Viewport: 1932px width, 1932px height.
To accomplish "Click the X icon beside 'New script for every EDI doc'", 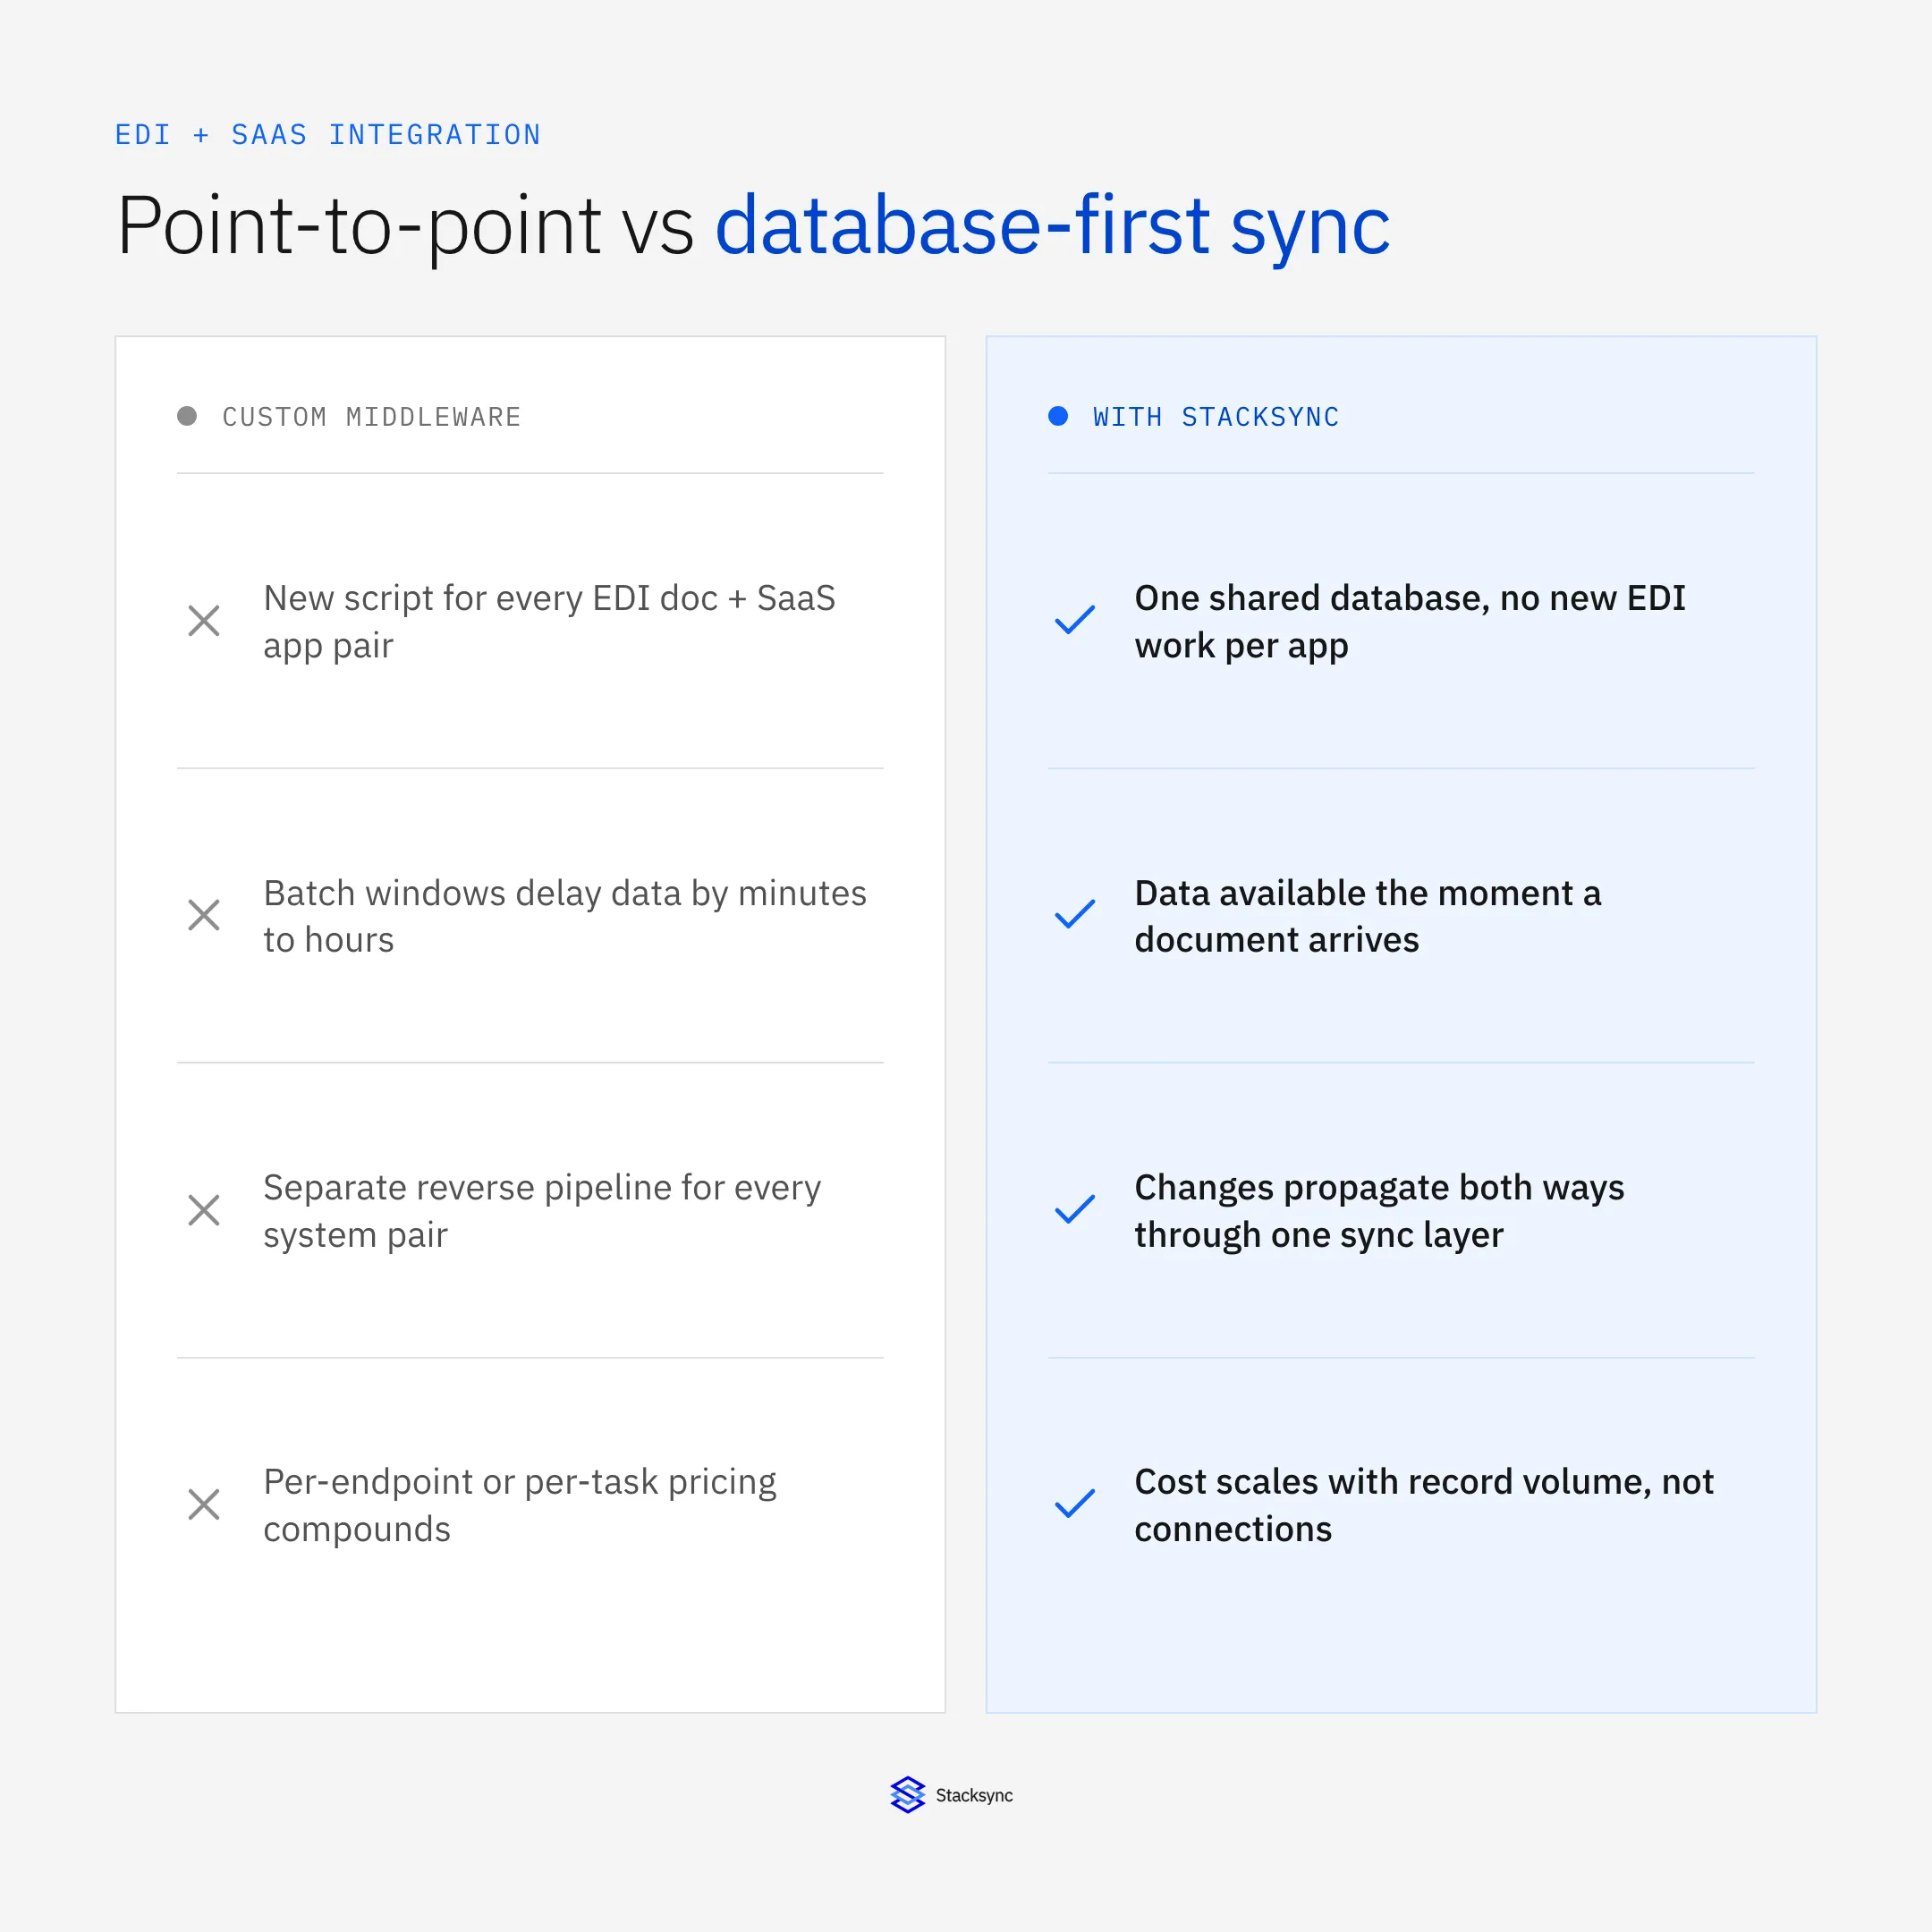I will pyautogui.click(x=204, y=621).
